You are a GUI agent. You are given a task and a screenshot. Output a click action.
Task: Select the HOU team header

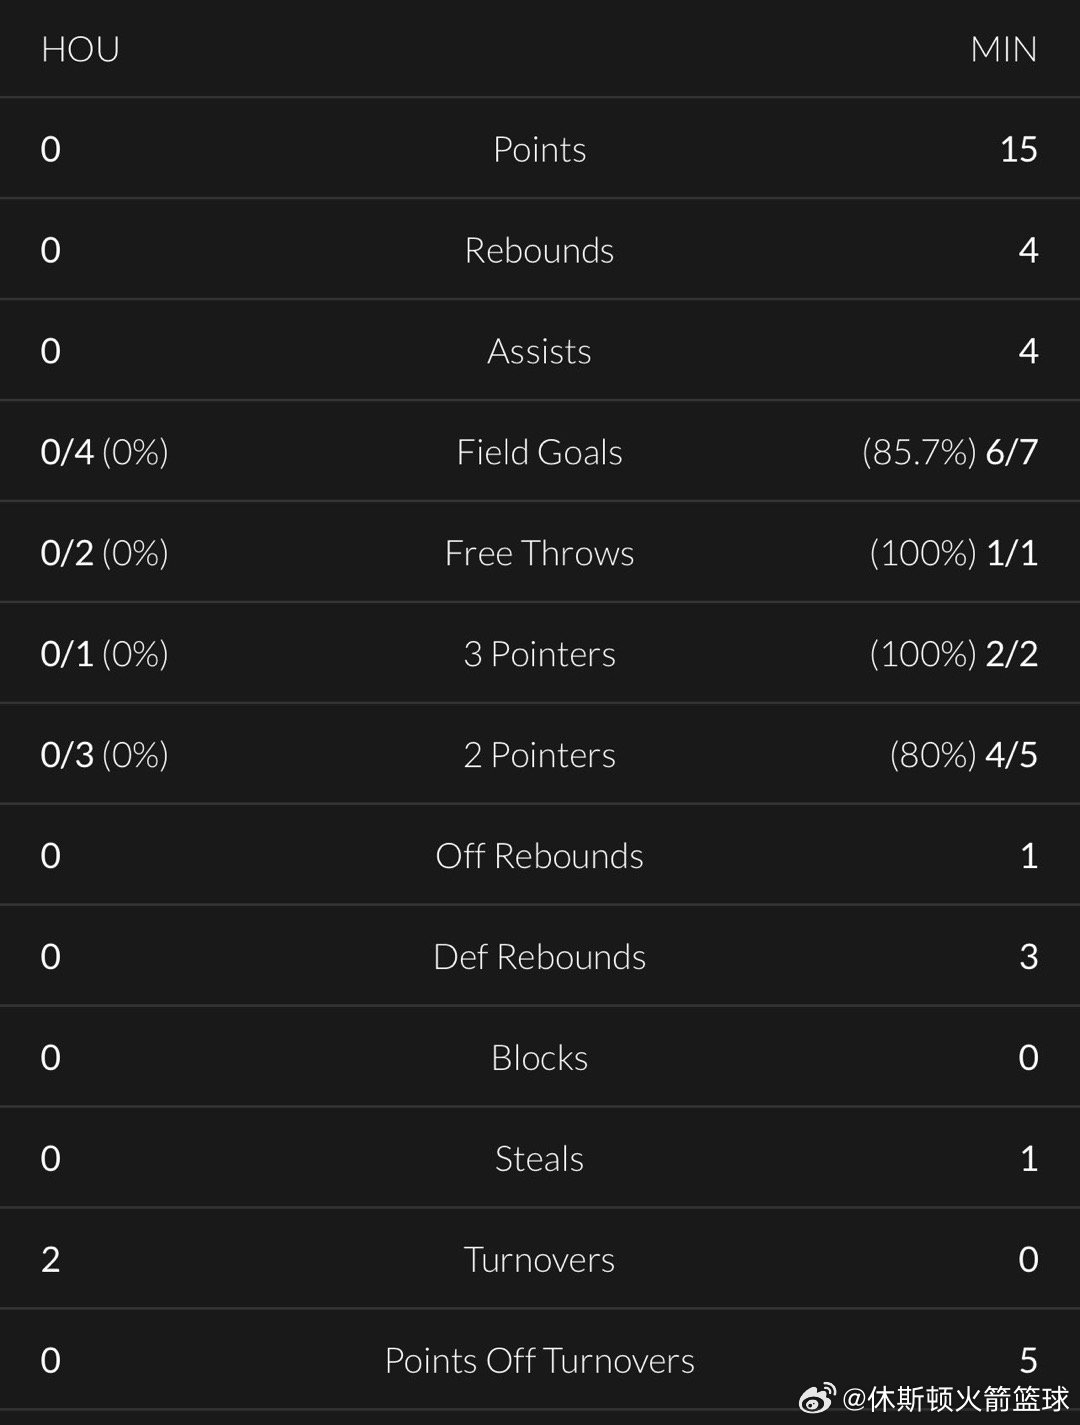coord(80,49)
